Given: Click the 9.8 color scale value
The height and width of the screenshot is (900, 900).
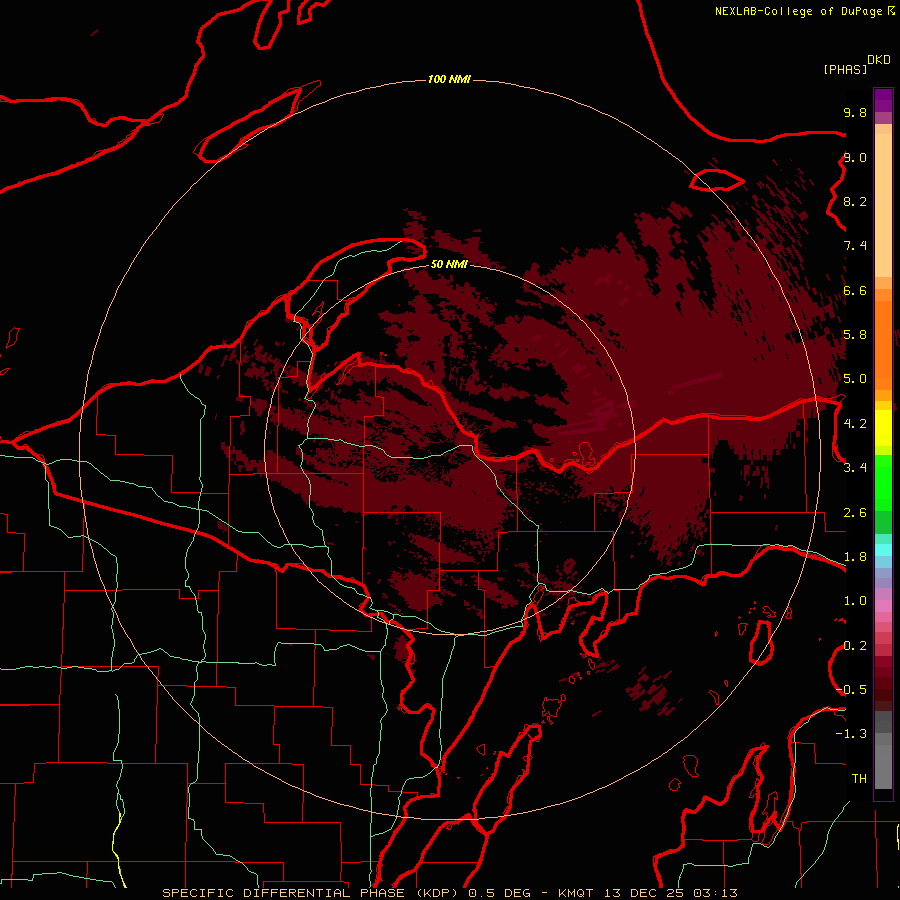Looking at the screenshot, I should 855,112.
